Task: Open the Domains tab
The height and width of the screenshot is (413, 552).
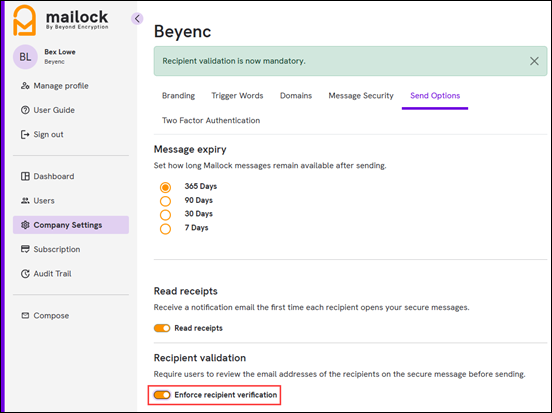Action: 296,95
